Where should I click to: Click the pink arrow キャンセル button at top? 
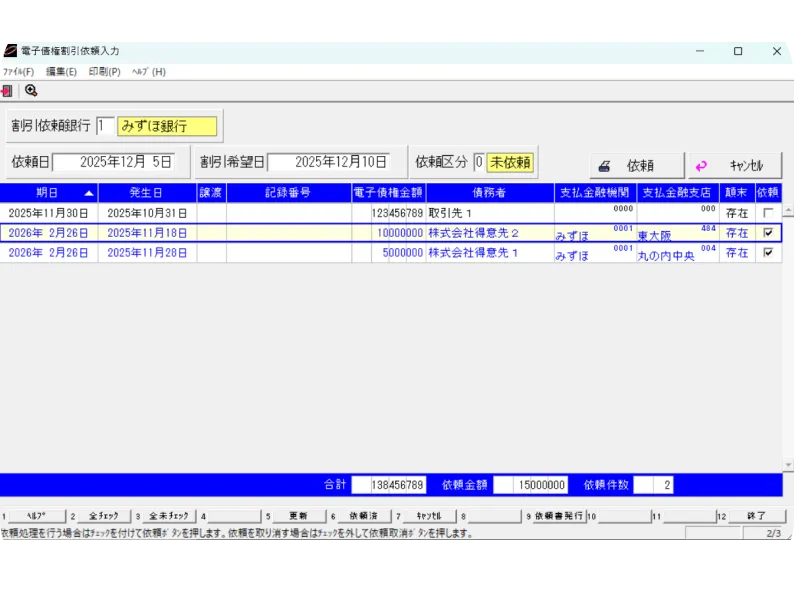734,166
